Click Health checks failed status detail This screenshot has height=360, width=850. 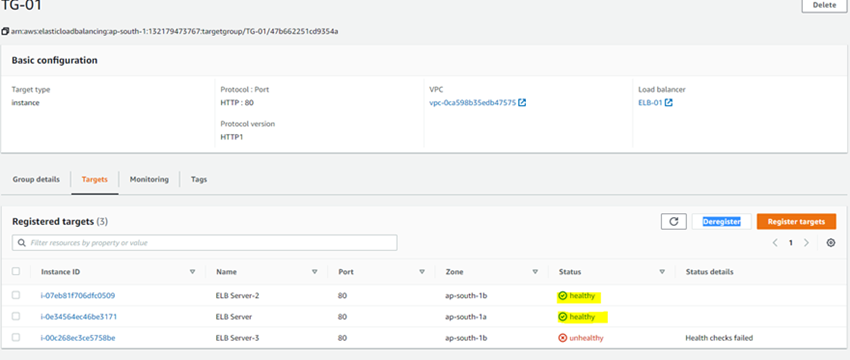pyautogui.click(x=719, y=338)
